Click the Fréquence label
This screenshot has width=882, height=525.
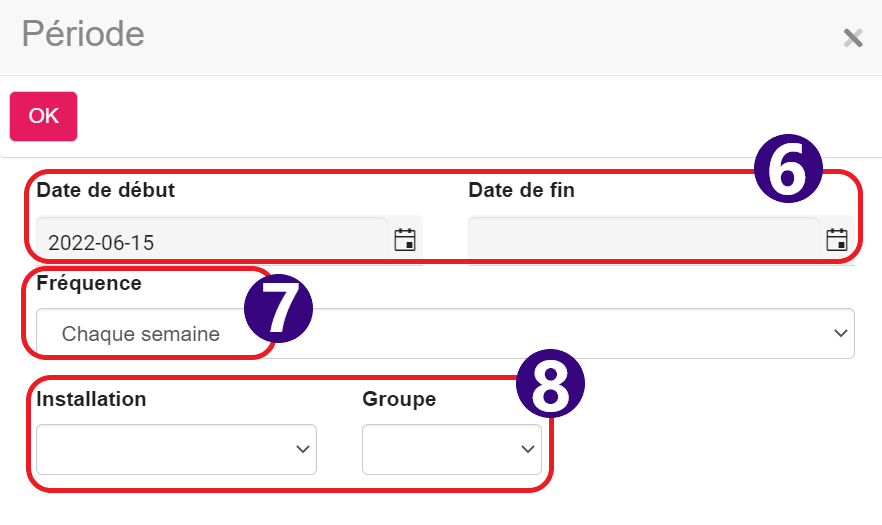[89, 283]
